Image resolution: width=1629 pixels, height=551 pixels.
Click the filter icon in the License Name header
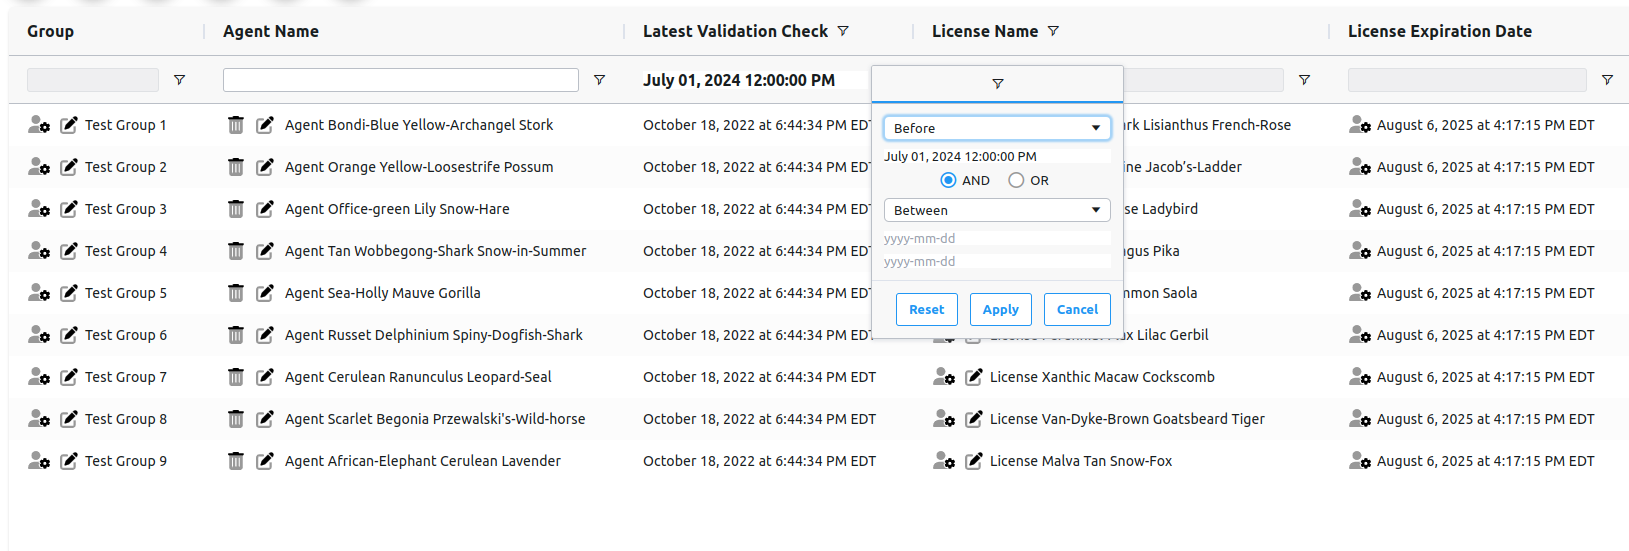click(1053, 32)
